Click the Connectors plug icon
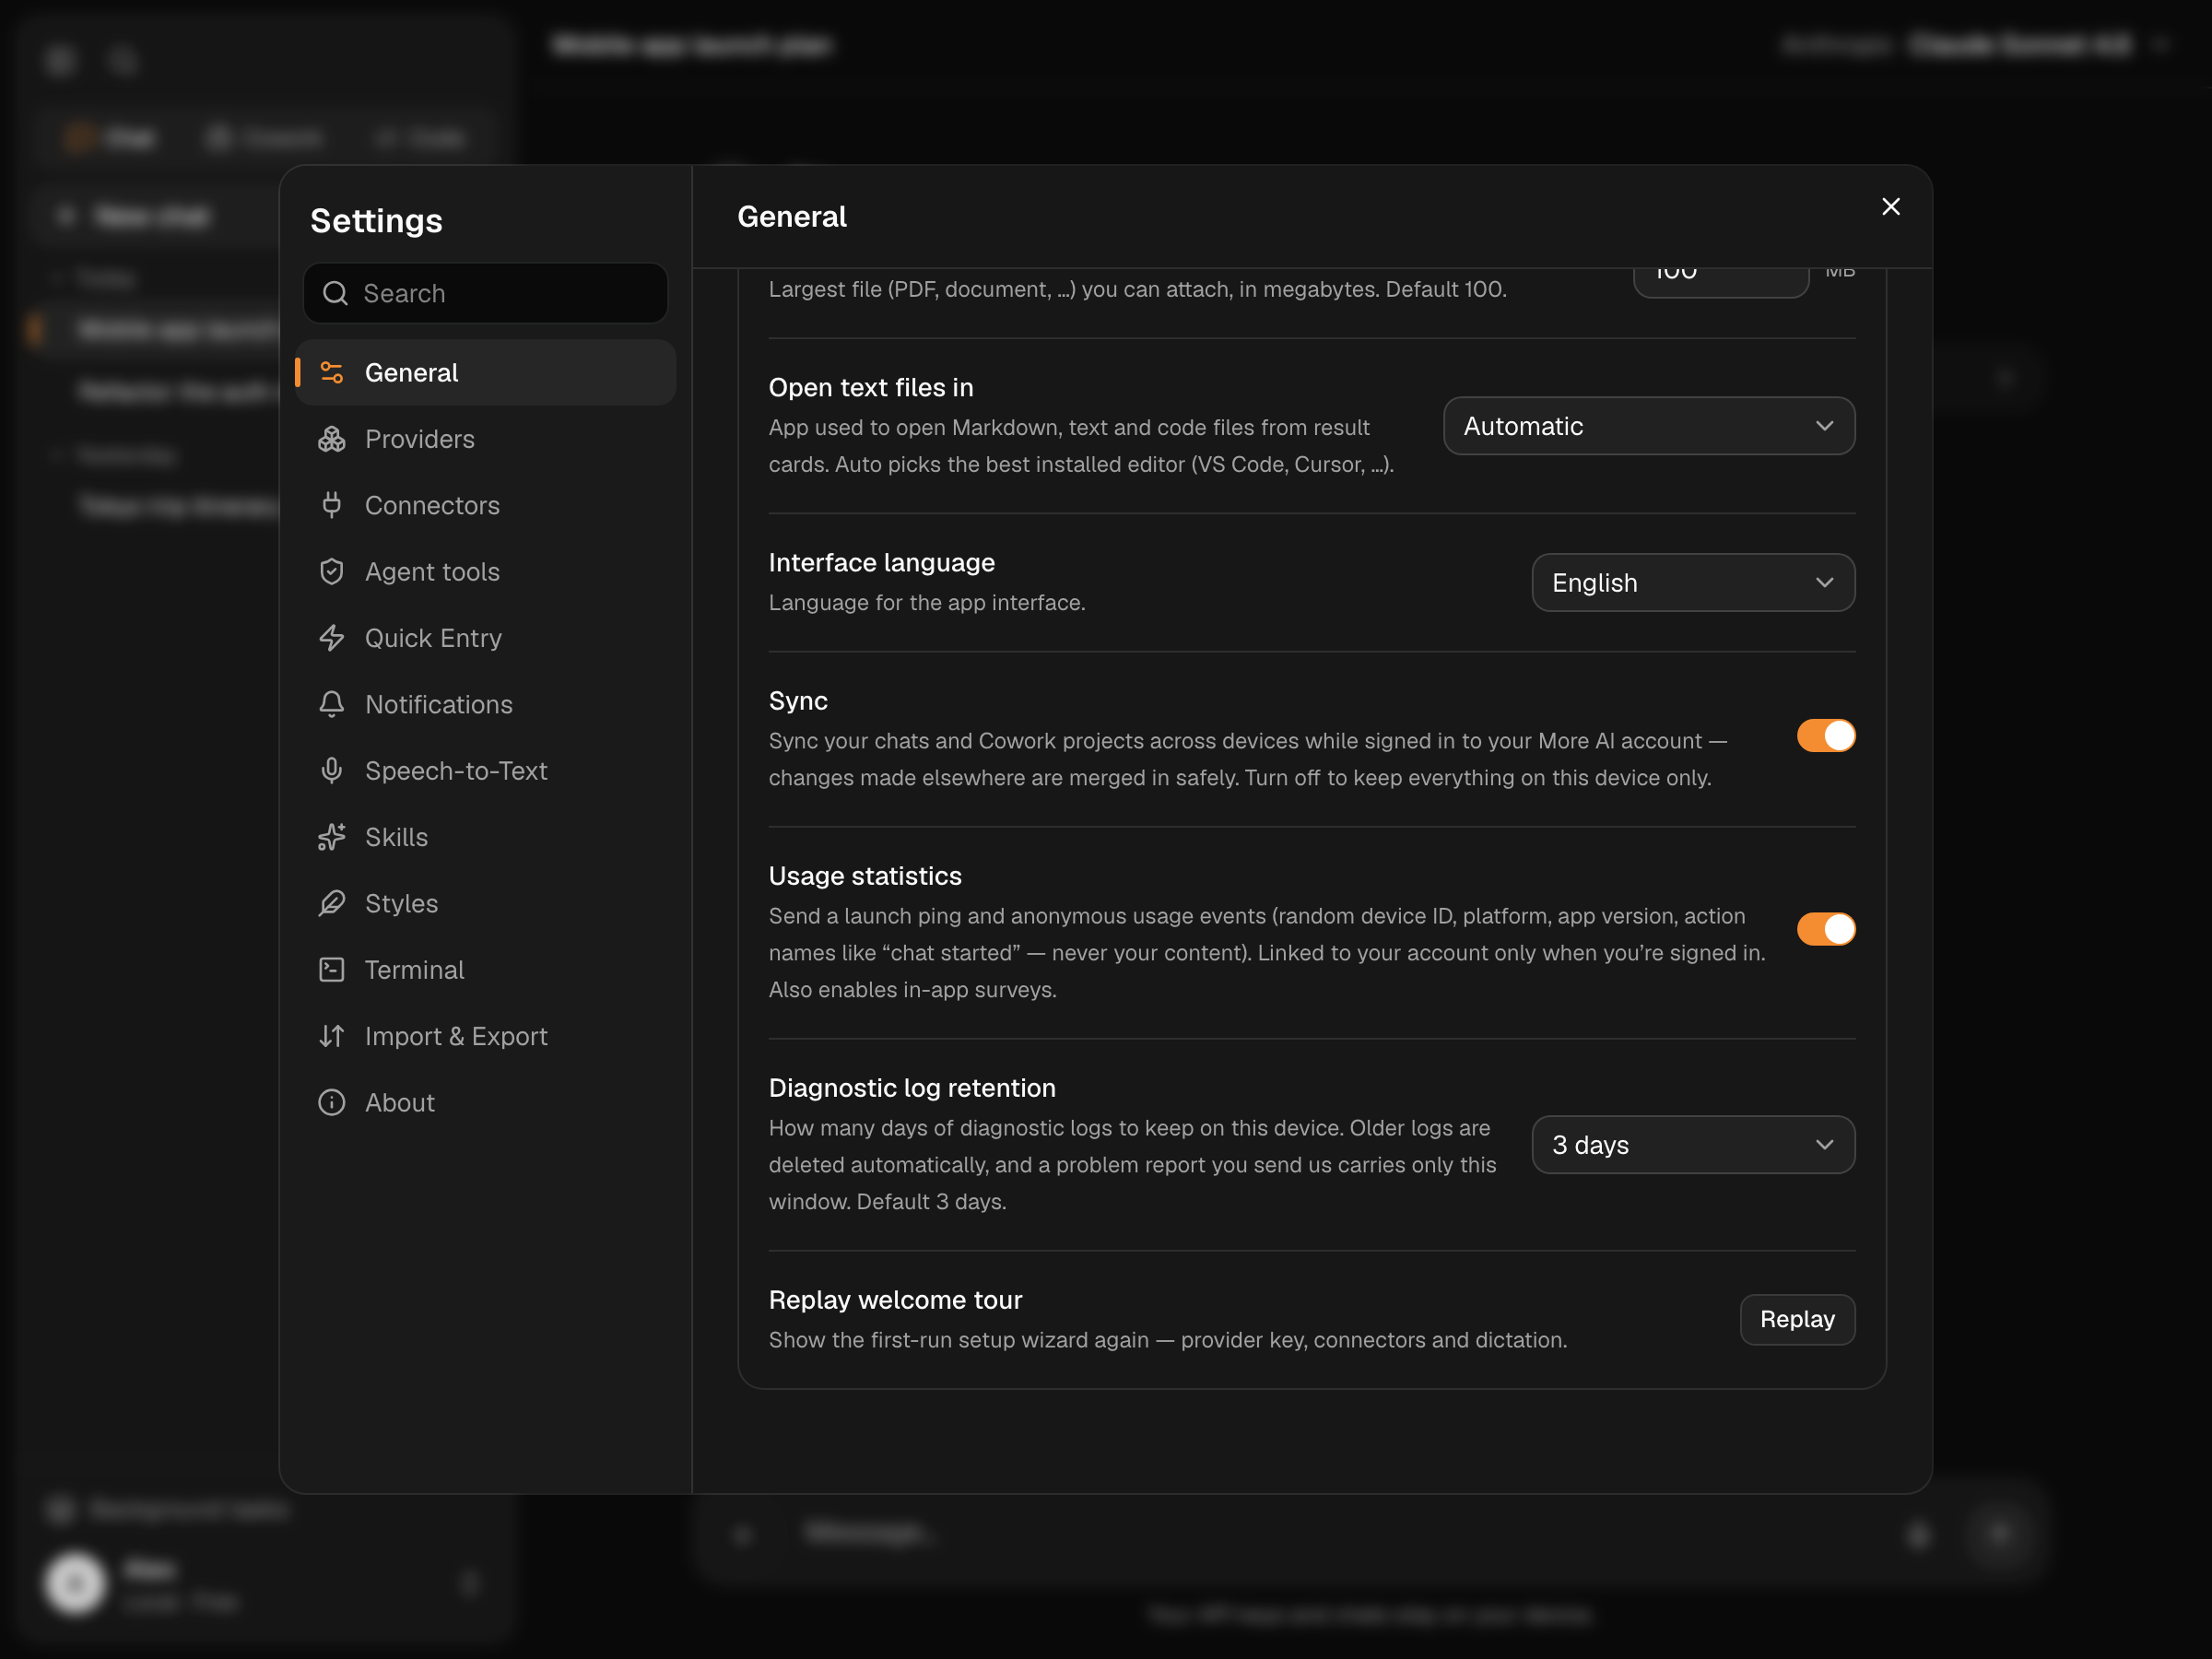The image size is (2212, 1659). pyautogui.click(x=331, y=505)
